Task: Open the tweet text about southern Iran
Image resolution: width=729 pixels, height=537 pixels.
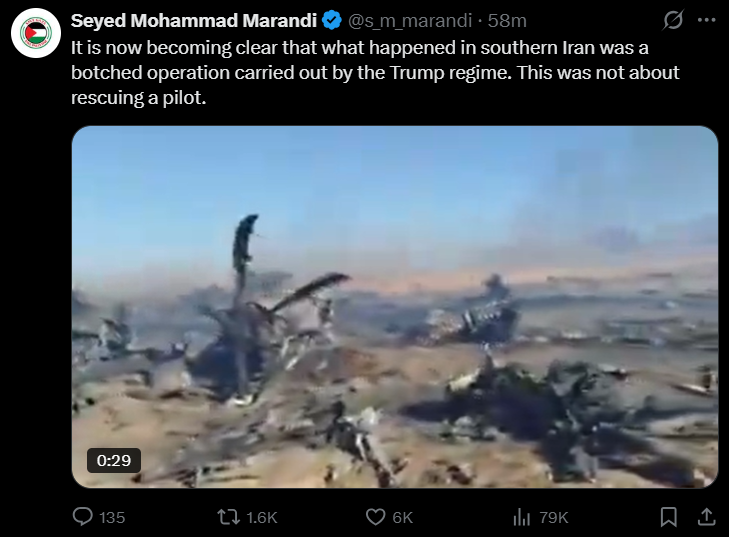Action: (x=375, y=73)
